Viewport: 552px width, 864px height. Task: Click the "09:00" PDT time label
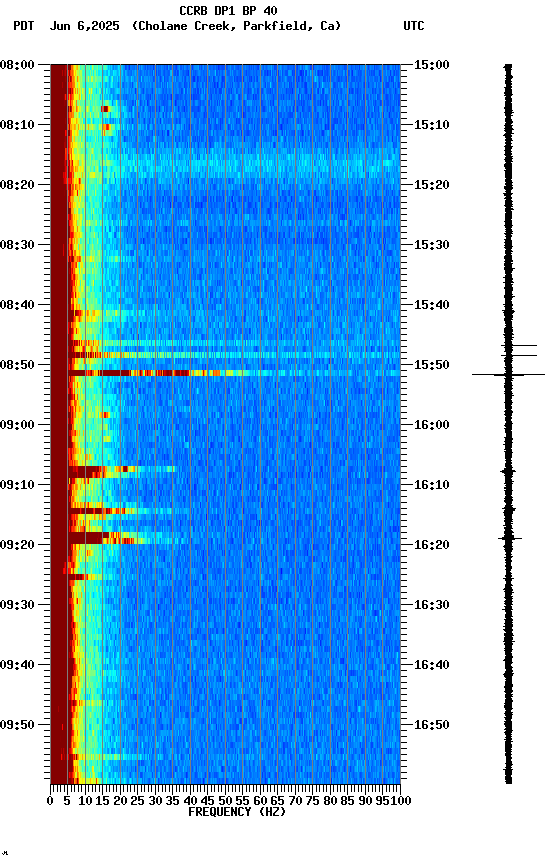17,425
